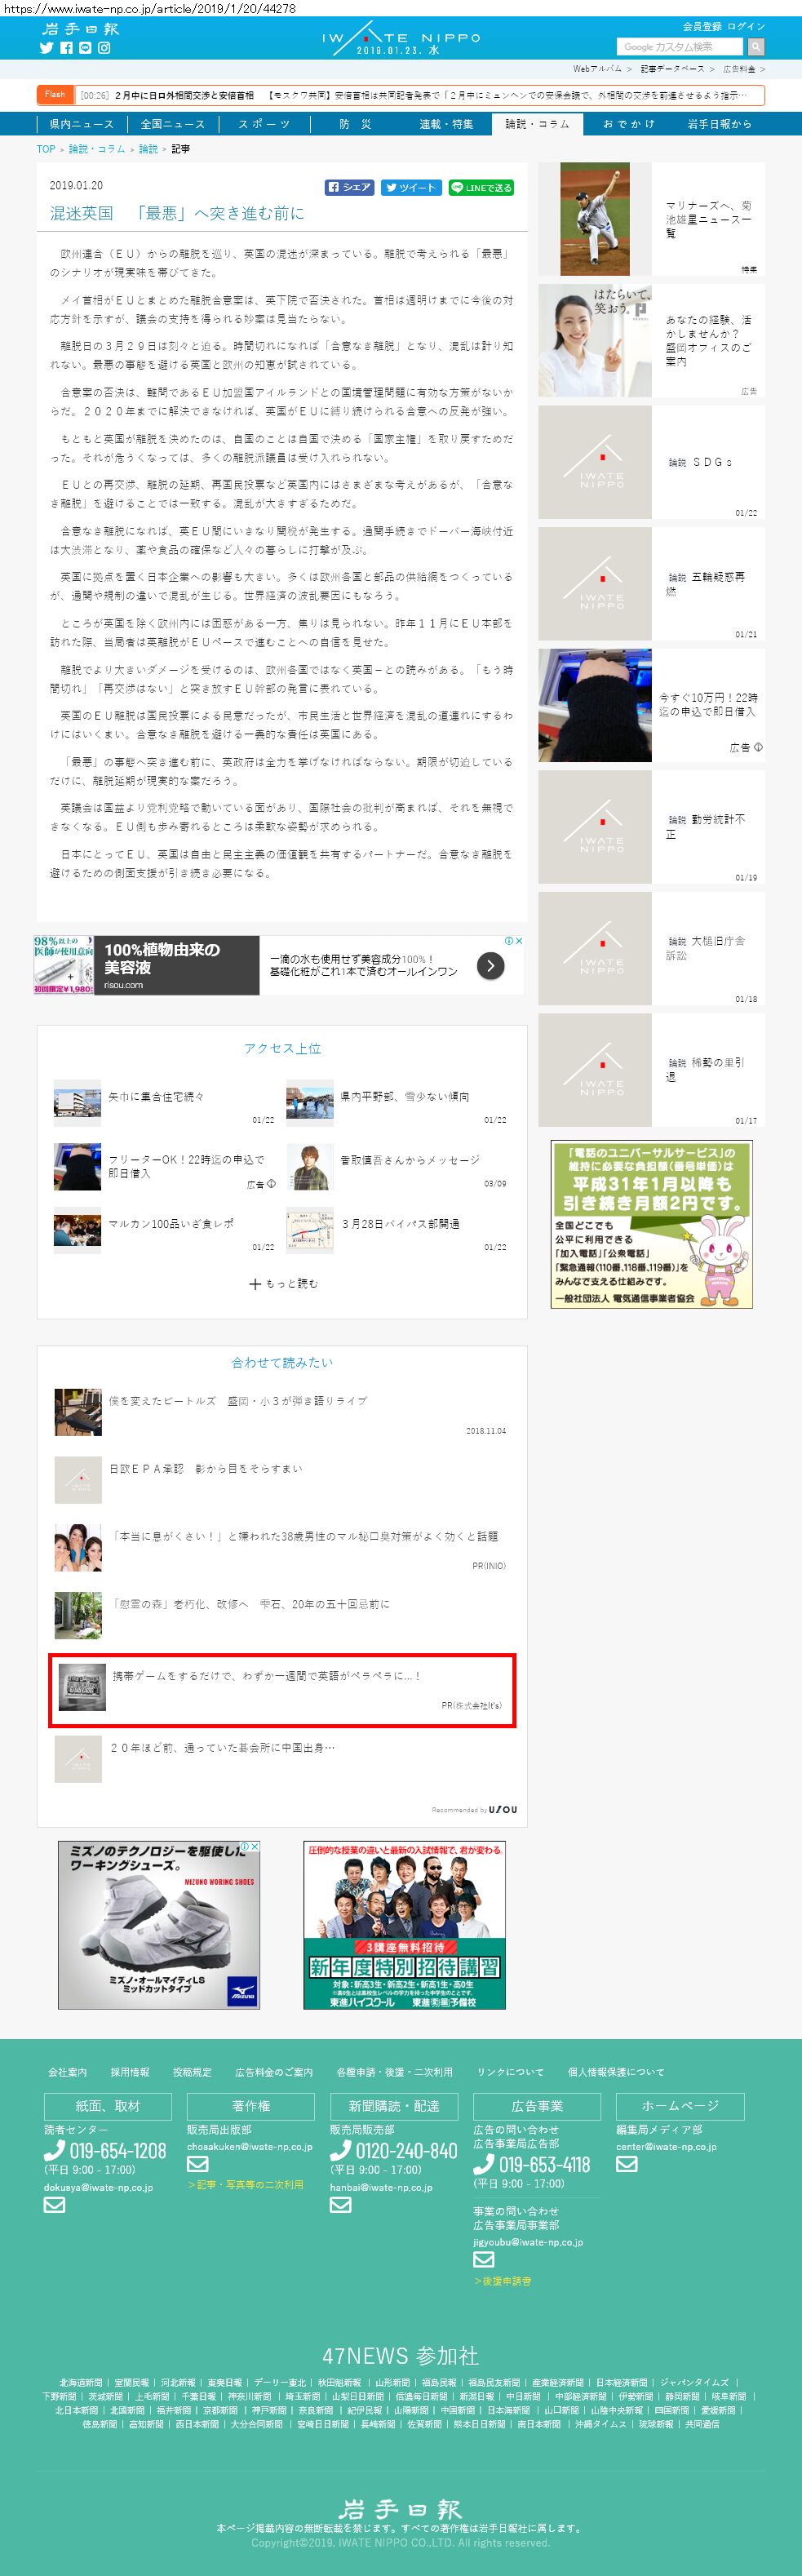This screenshot has height=2576, width=802.
Task: Expand もっと読む in アクセス上位 section
Action: (283, 1283)
